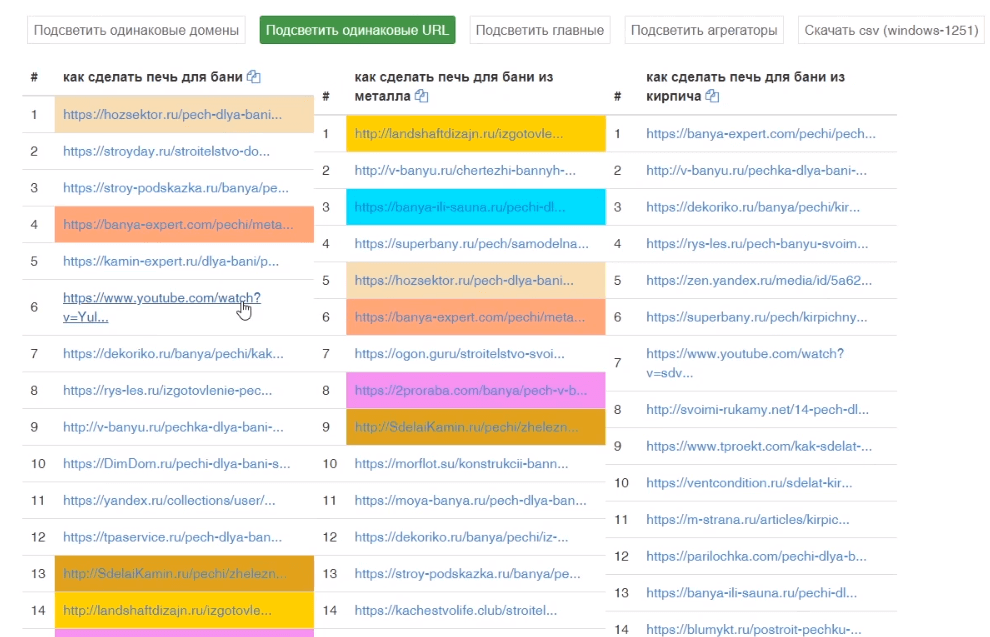Open the hozsektor.ru link in first column
Screen dimensions: 990x637
tap(172, 114)
